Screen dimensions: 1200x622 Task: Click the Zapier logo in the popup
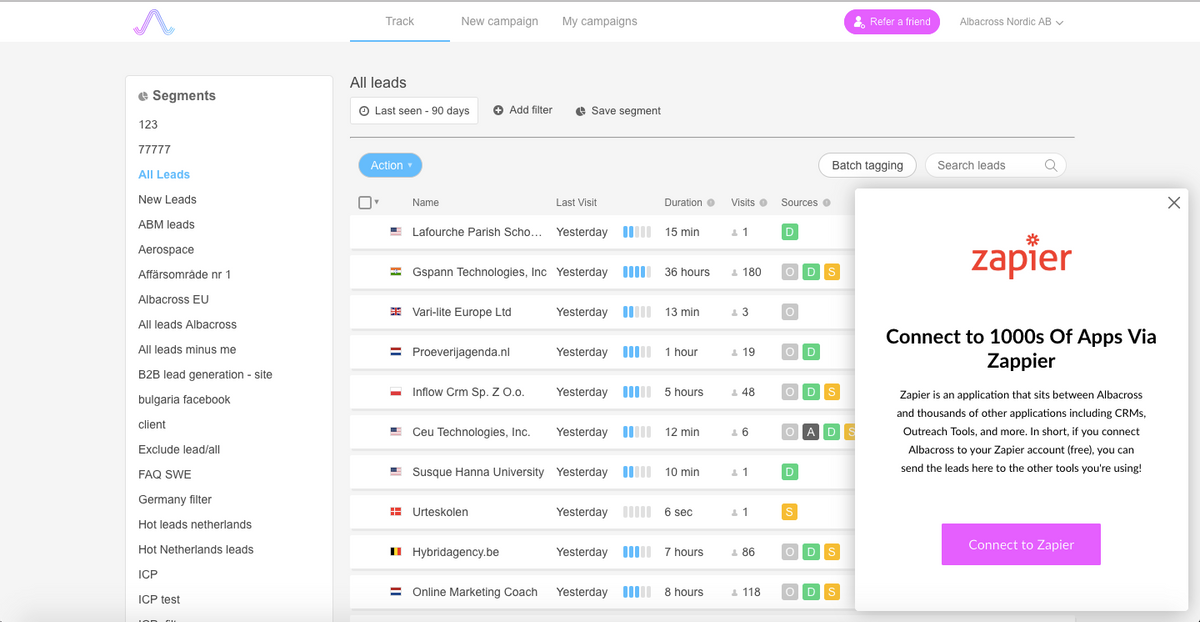pyautogui.click(x=1021, y=256)
